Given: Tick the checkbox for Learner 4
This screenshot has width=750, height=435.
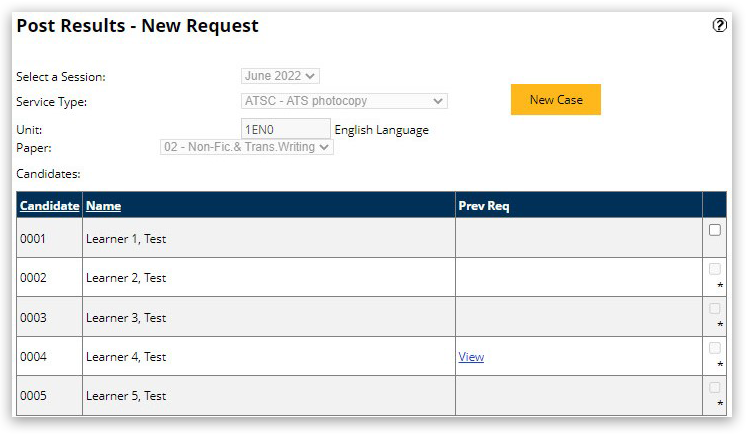Looking at the screenshot, I should 715,348.
